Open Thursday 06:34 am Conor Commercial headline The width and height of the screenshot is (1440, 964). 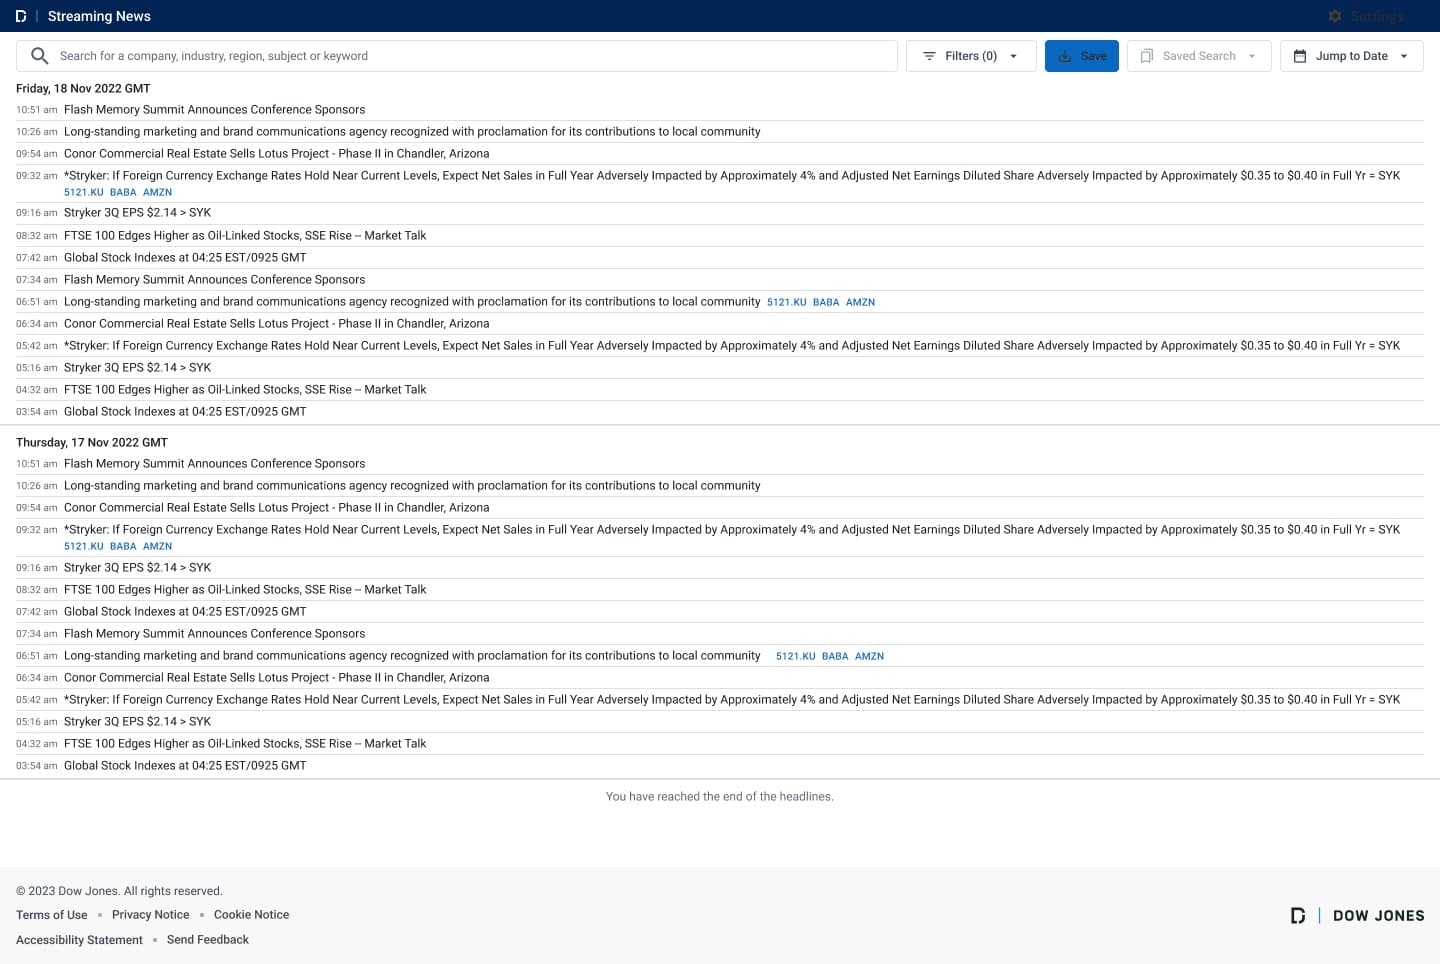click(277, 678)
